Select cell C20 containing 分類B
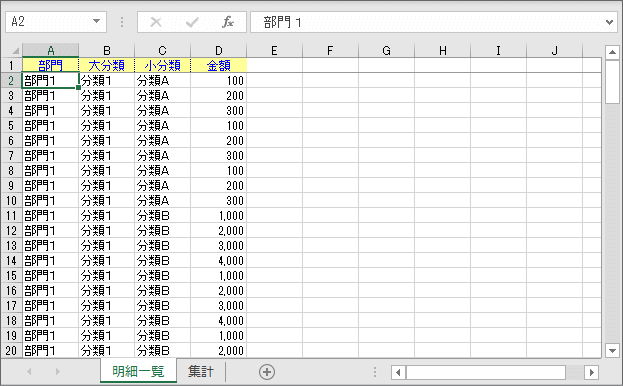The width and height of the screenshot is (623, 386). pyautogui.click(x=163, y=351)
